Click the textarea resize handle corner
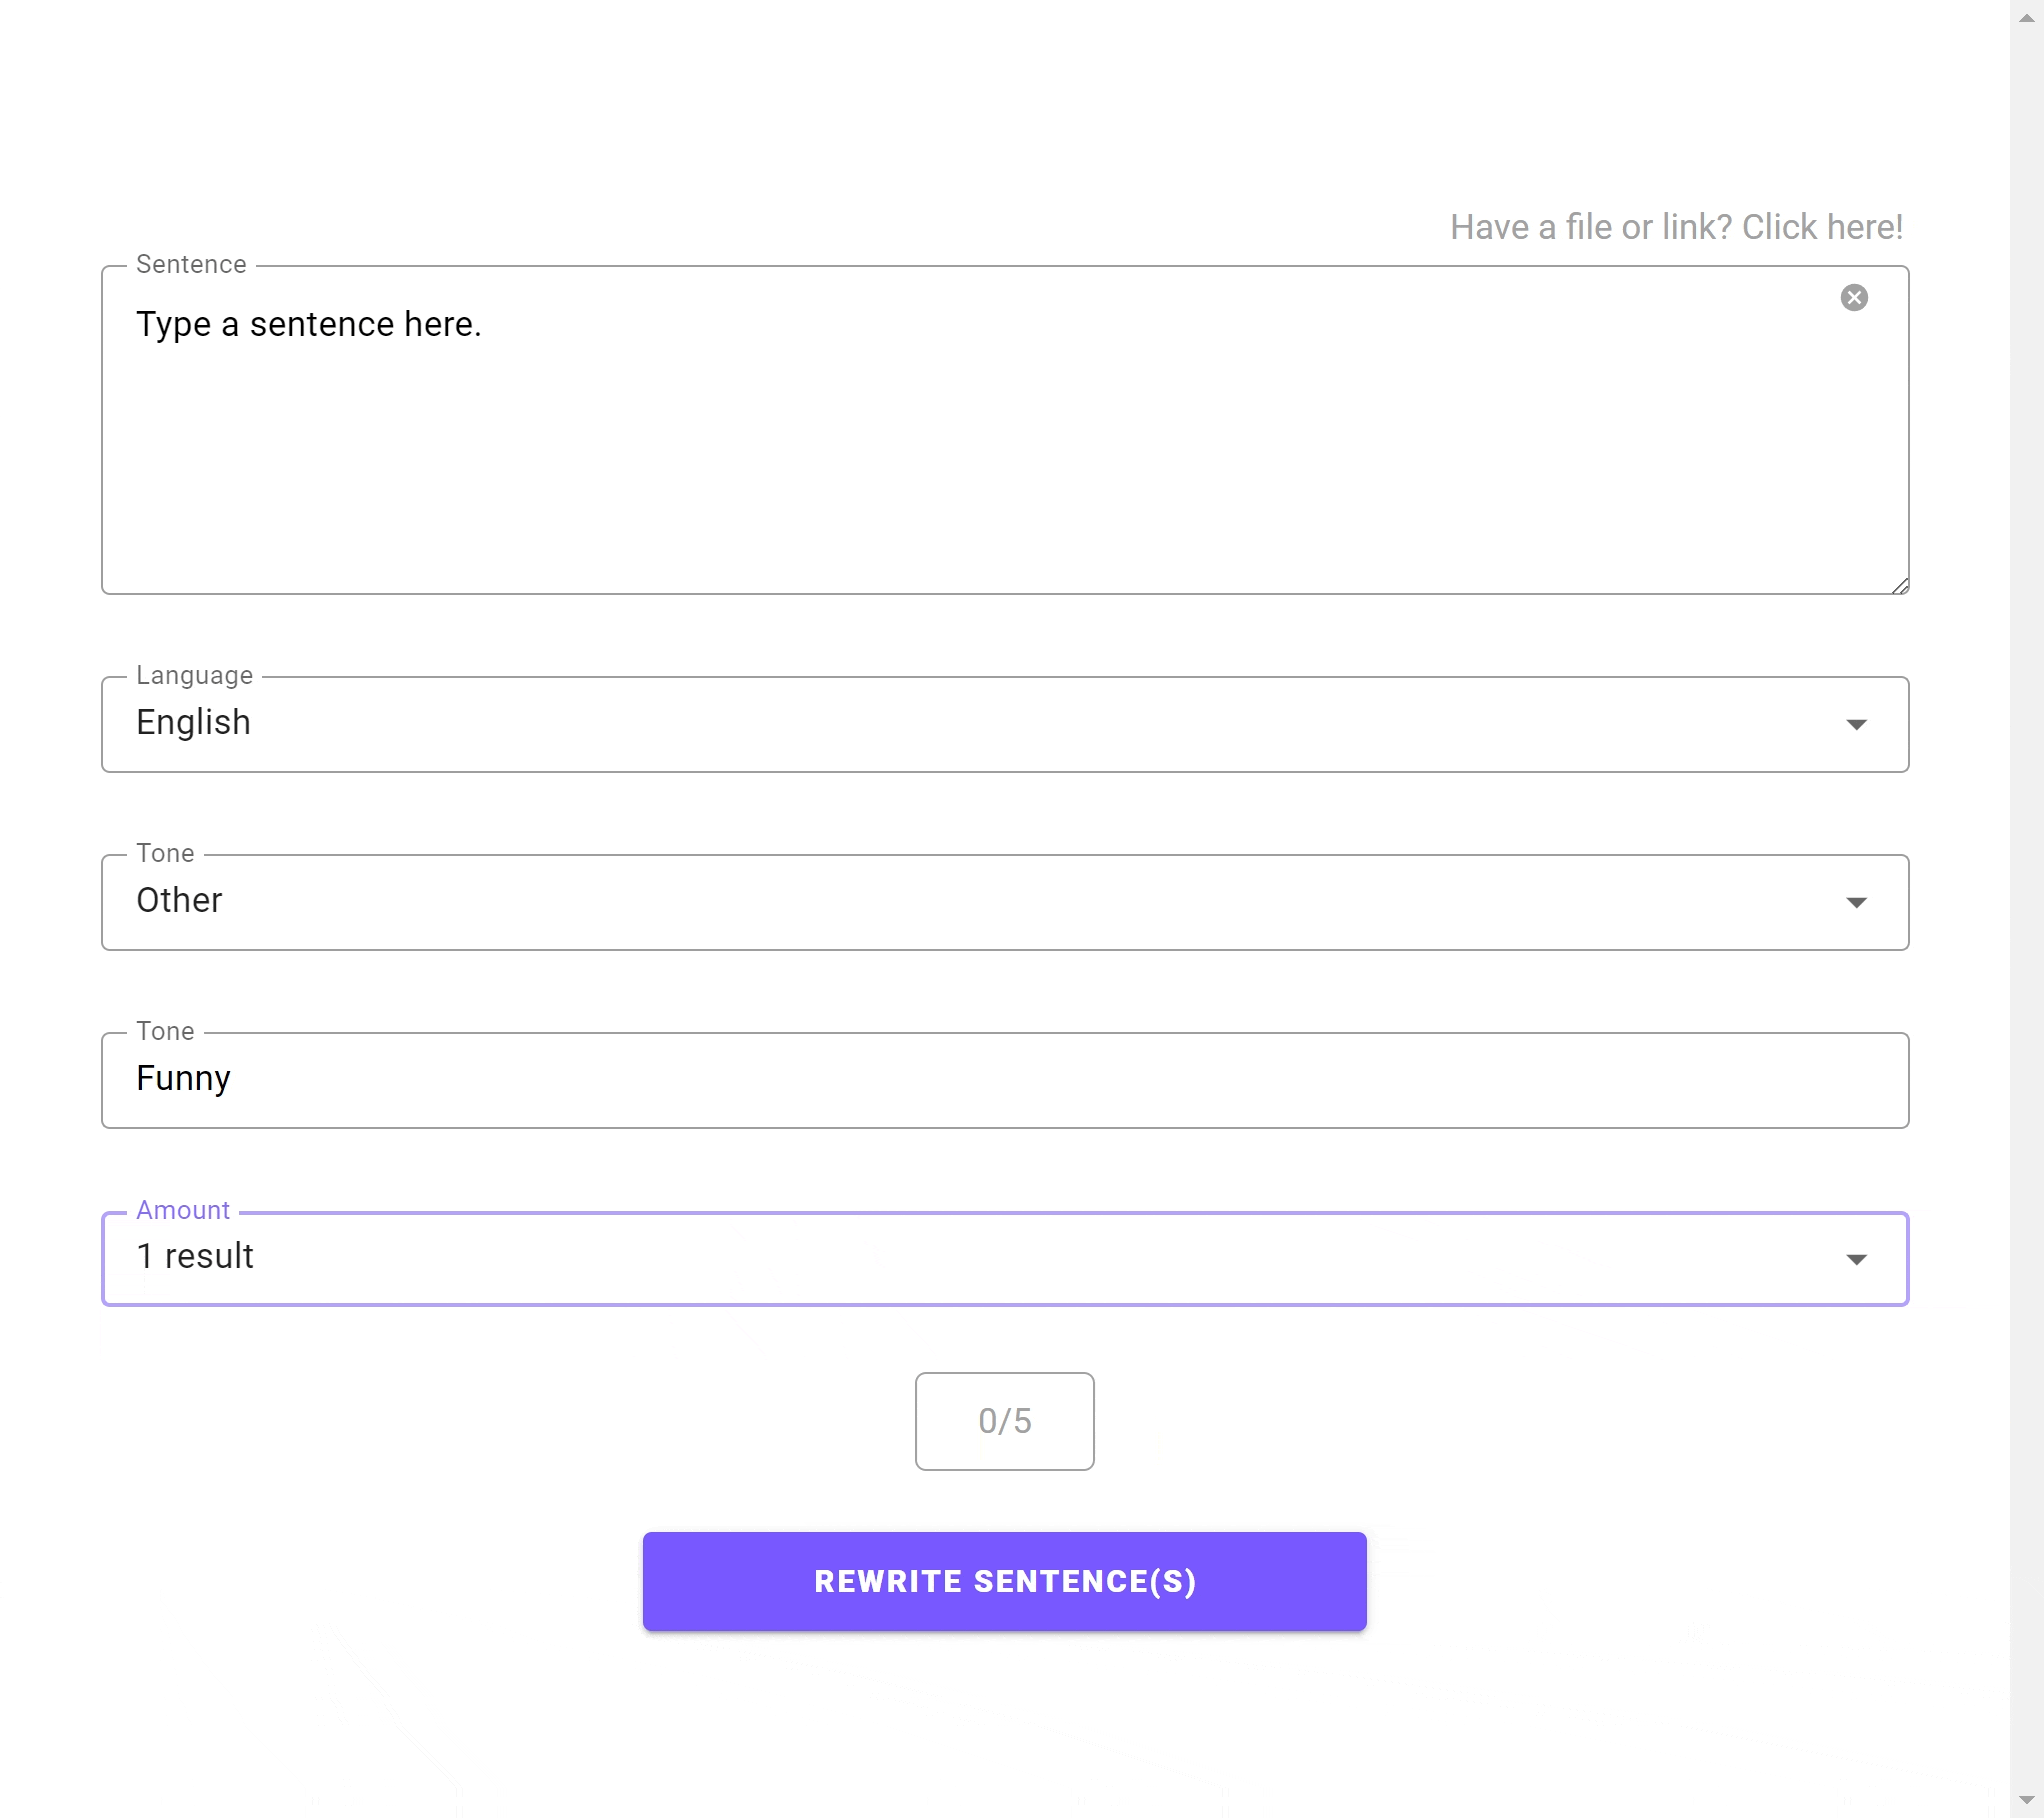The width and height of the screenshot is (2044, 1818). [1900, 586]
